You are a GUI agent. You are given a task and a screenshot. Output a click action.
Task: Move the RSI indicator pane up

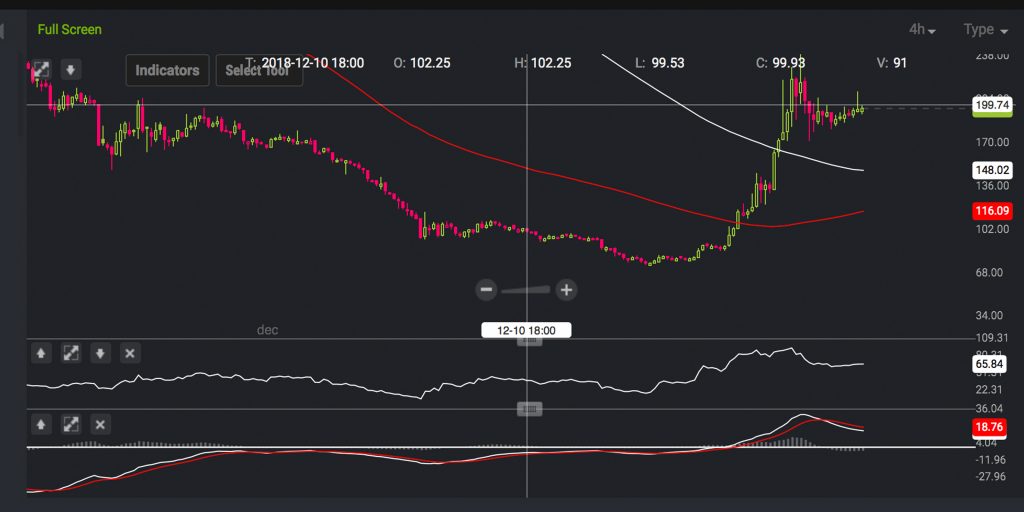(41, 353)
